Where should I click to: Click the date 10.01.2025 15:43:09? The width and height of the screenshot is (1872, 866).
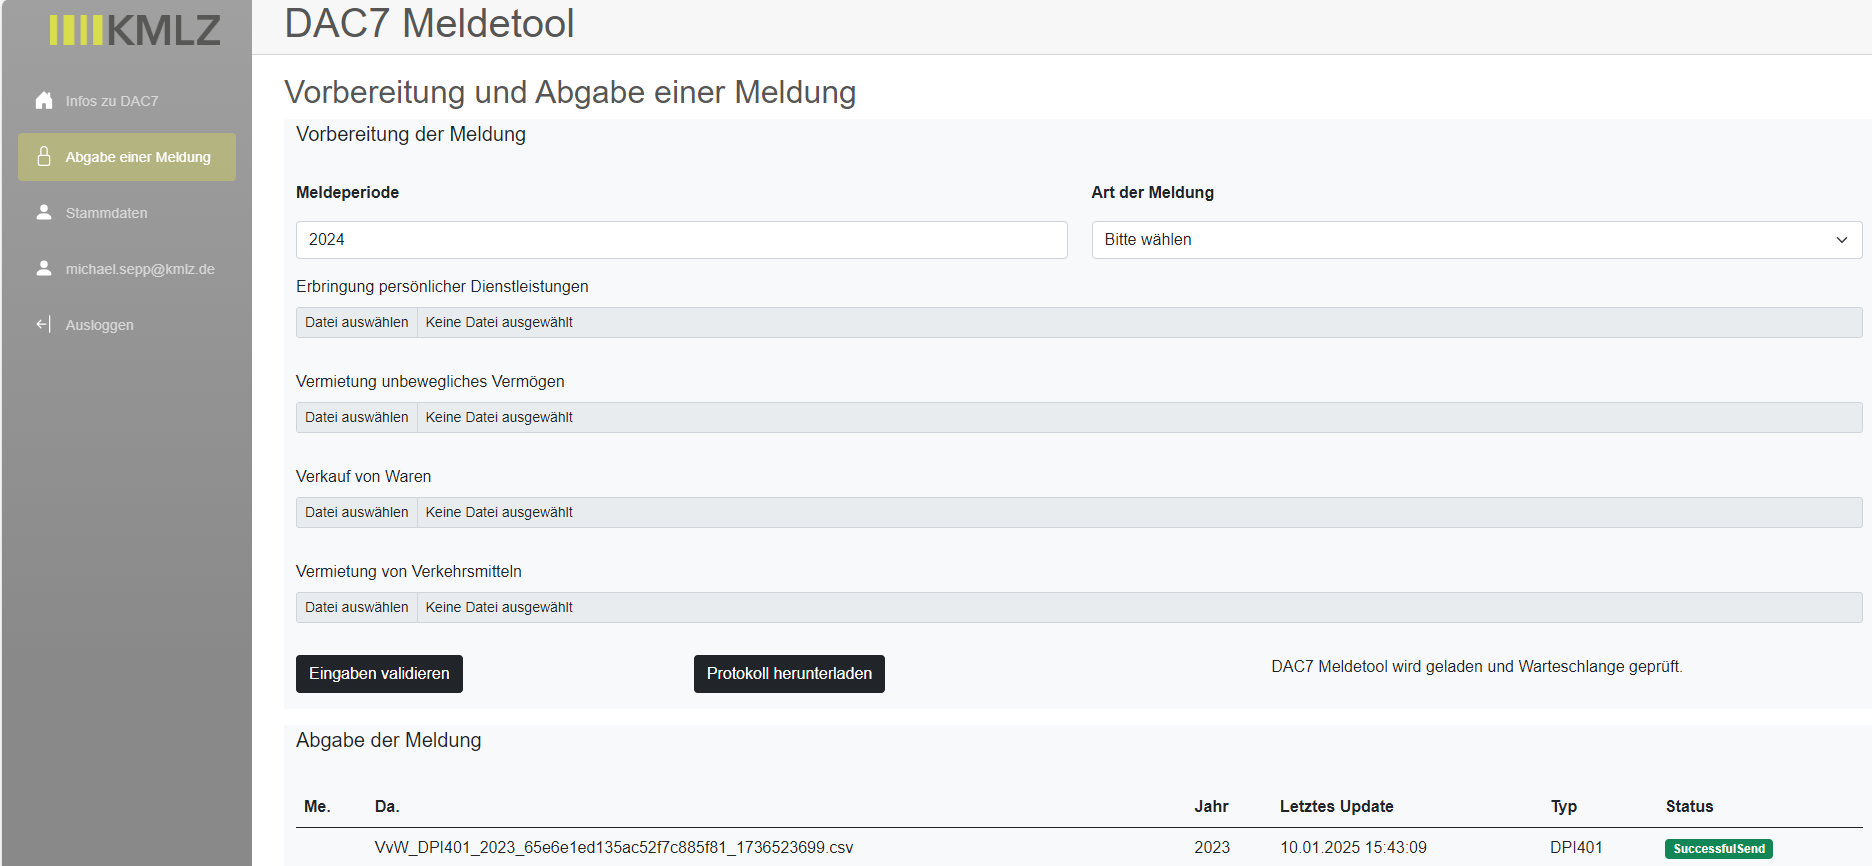pyautogui.click(x=1353, y=848)
